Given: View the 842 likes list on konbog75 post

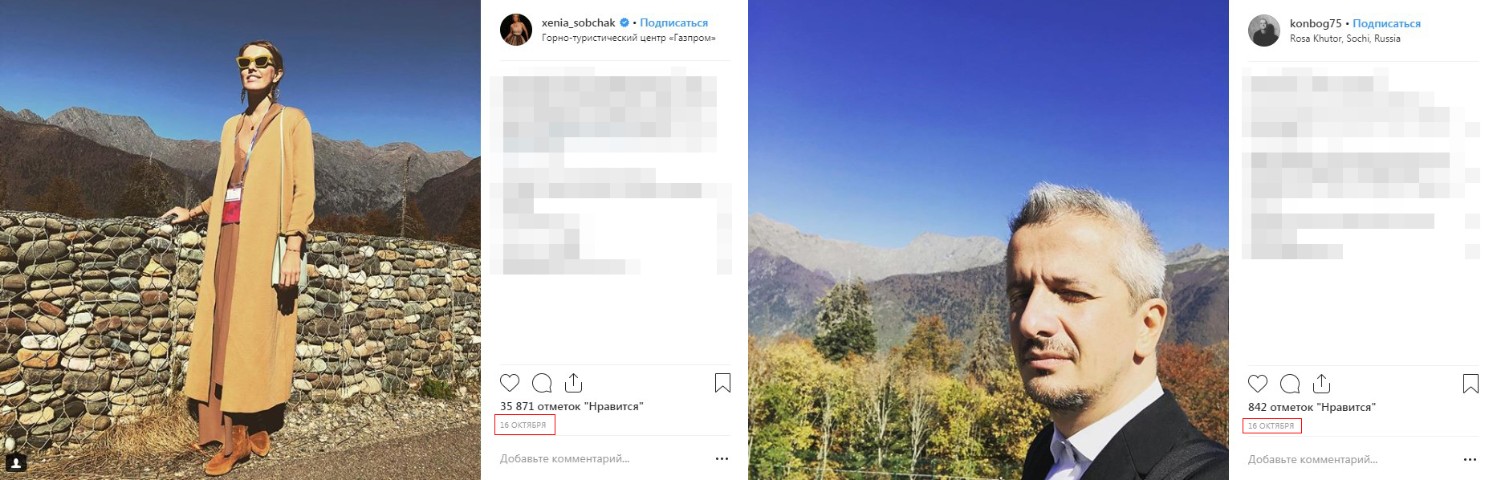Looking at the screenshot, I should (1312, 407).
